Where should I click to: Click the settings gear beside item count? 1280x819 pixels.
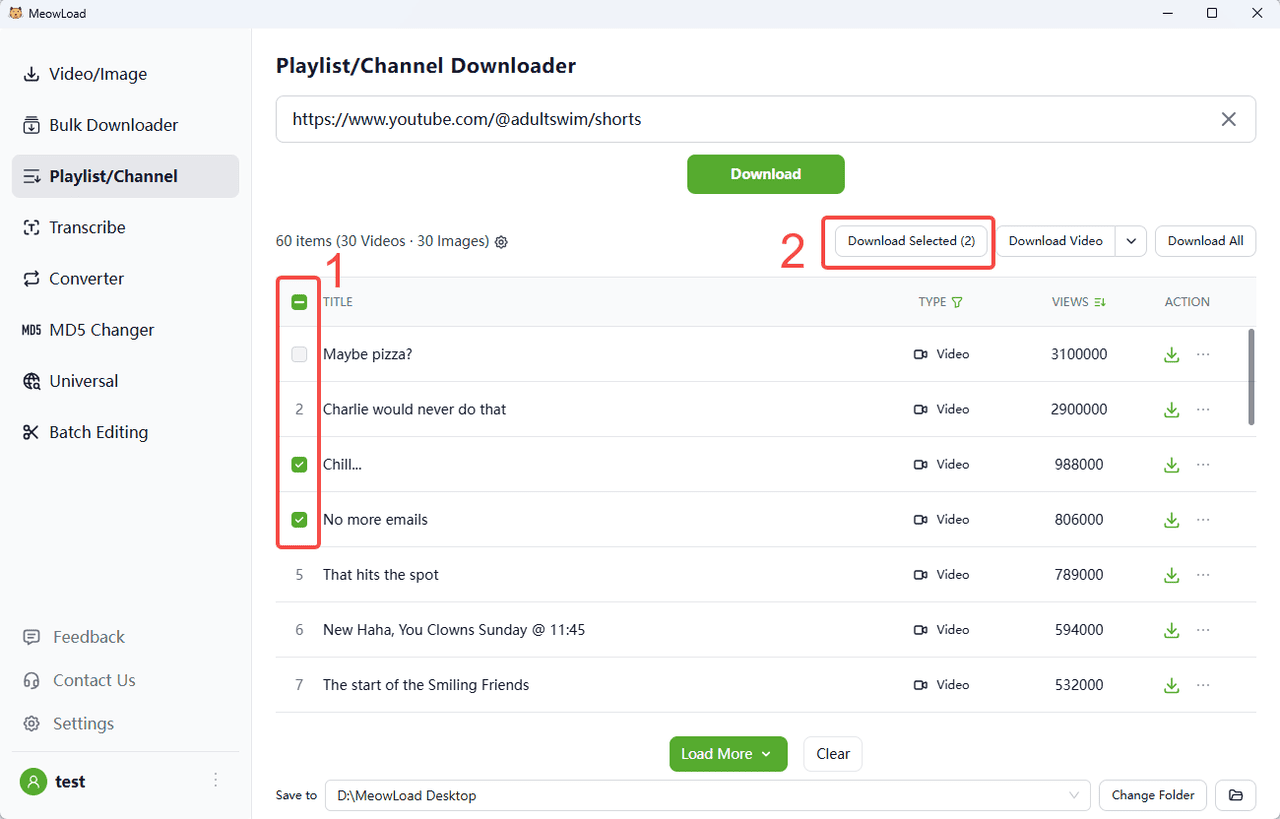click(x=502, y=242)
